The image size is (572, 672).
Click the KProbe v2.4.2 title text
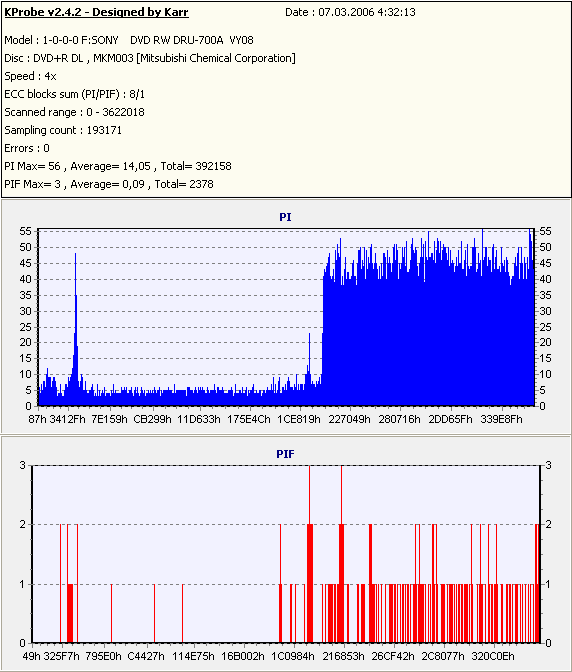96,12
